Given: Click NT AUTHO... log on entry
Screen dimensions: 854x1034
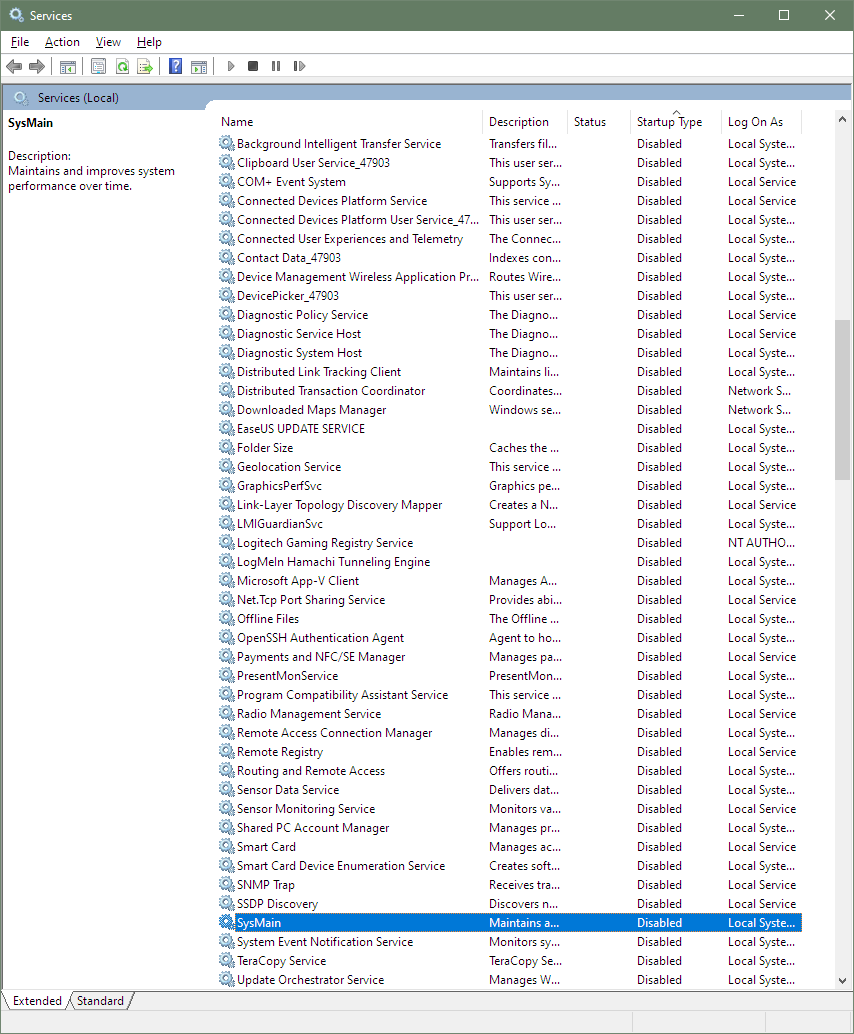Looking at the screenshot, I should 761,543.
